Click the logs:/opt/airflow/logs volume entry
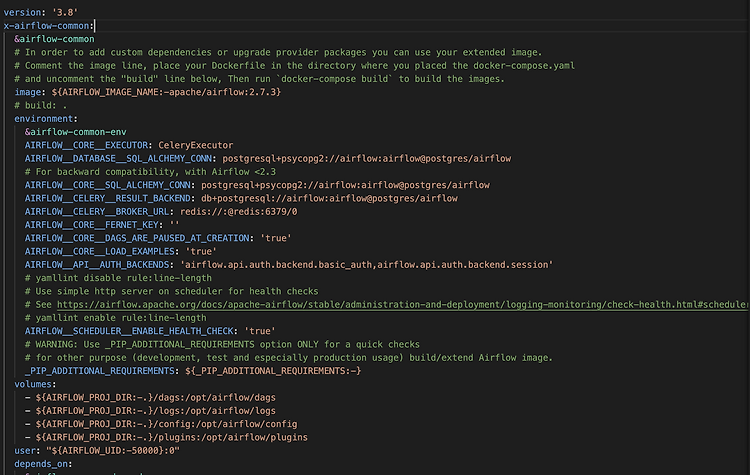This screenshot has width=750, height=475. [155, 411]
